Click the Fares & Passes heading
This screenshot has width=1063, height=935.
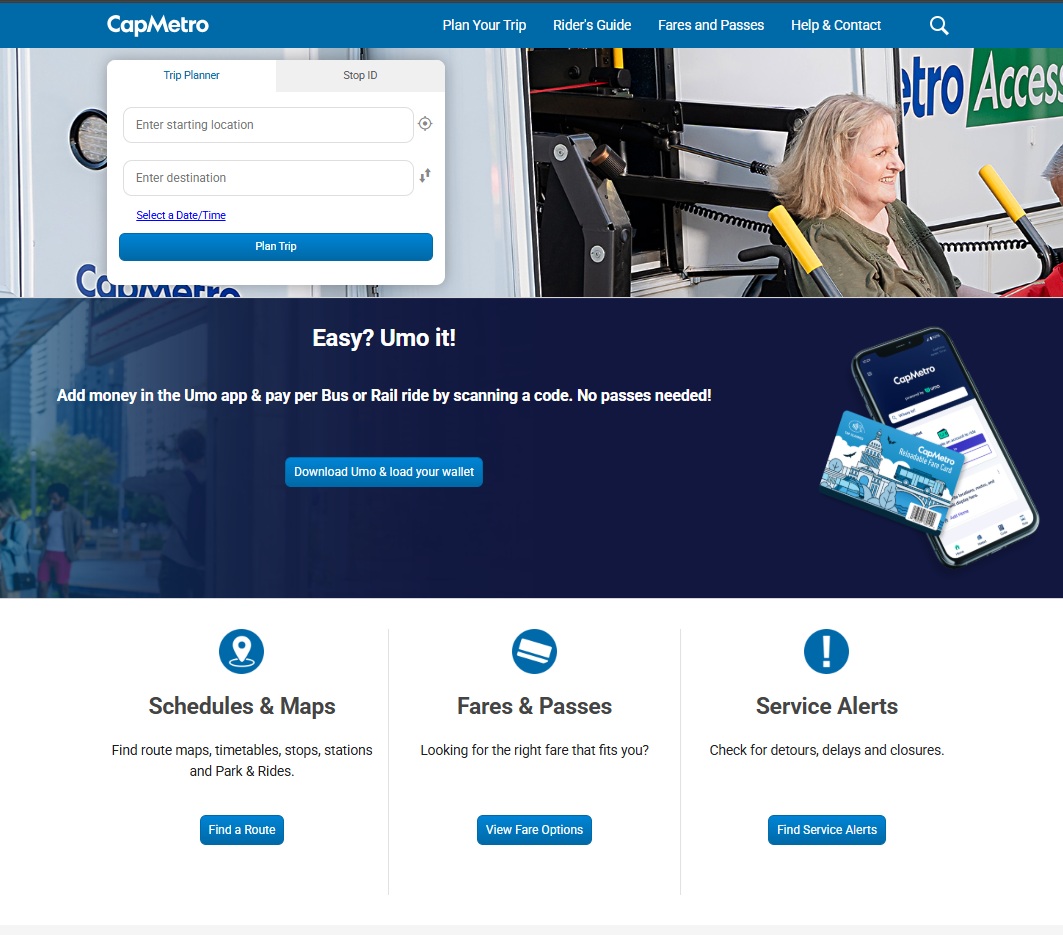point(534,706)
